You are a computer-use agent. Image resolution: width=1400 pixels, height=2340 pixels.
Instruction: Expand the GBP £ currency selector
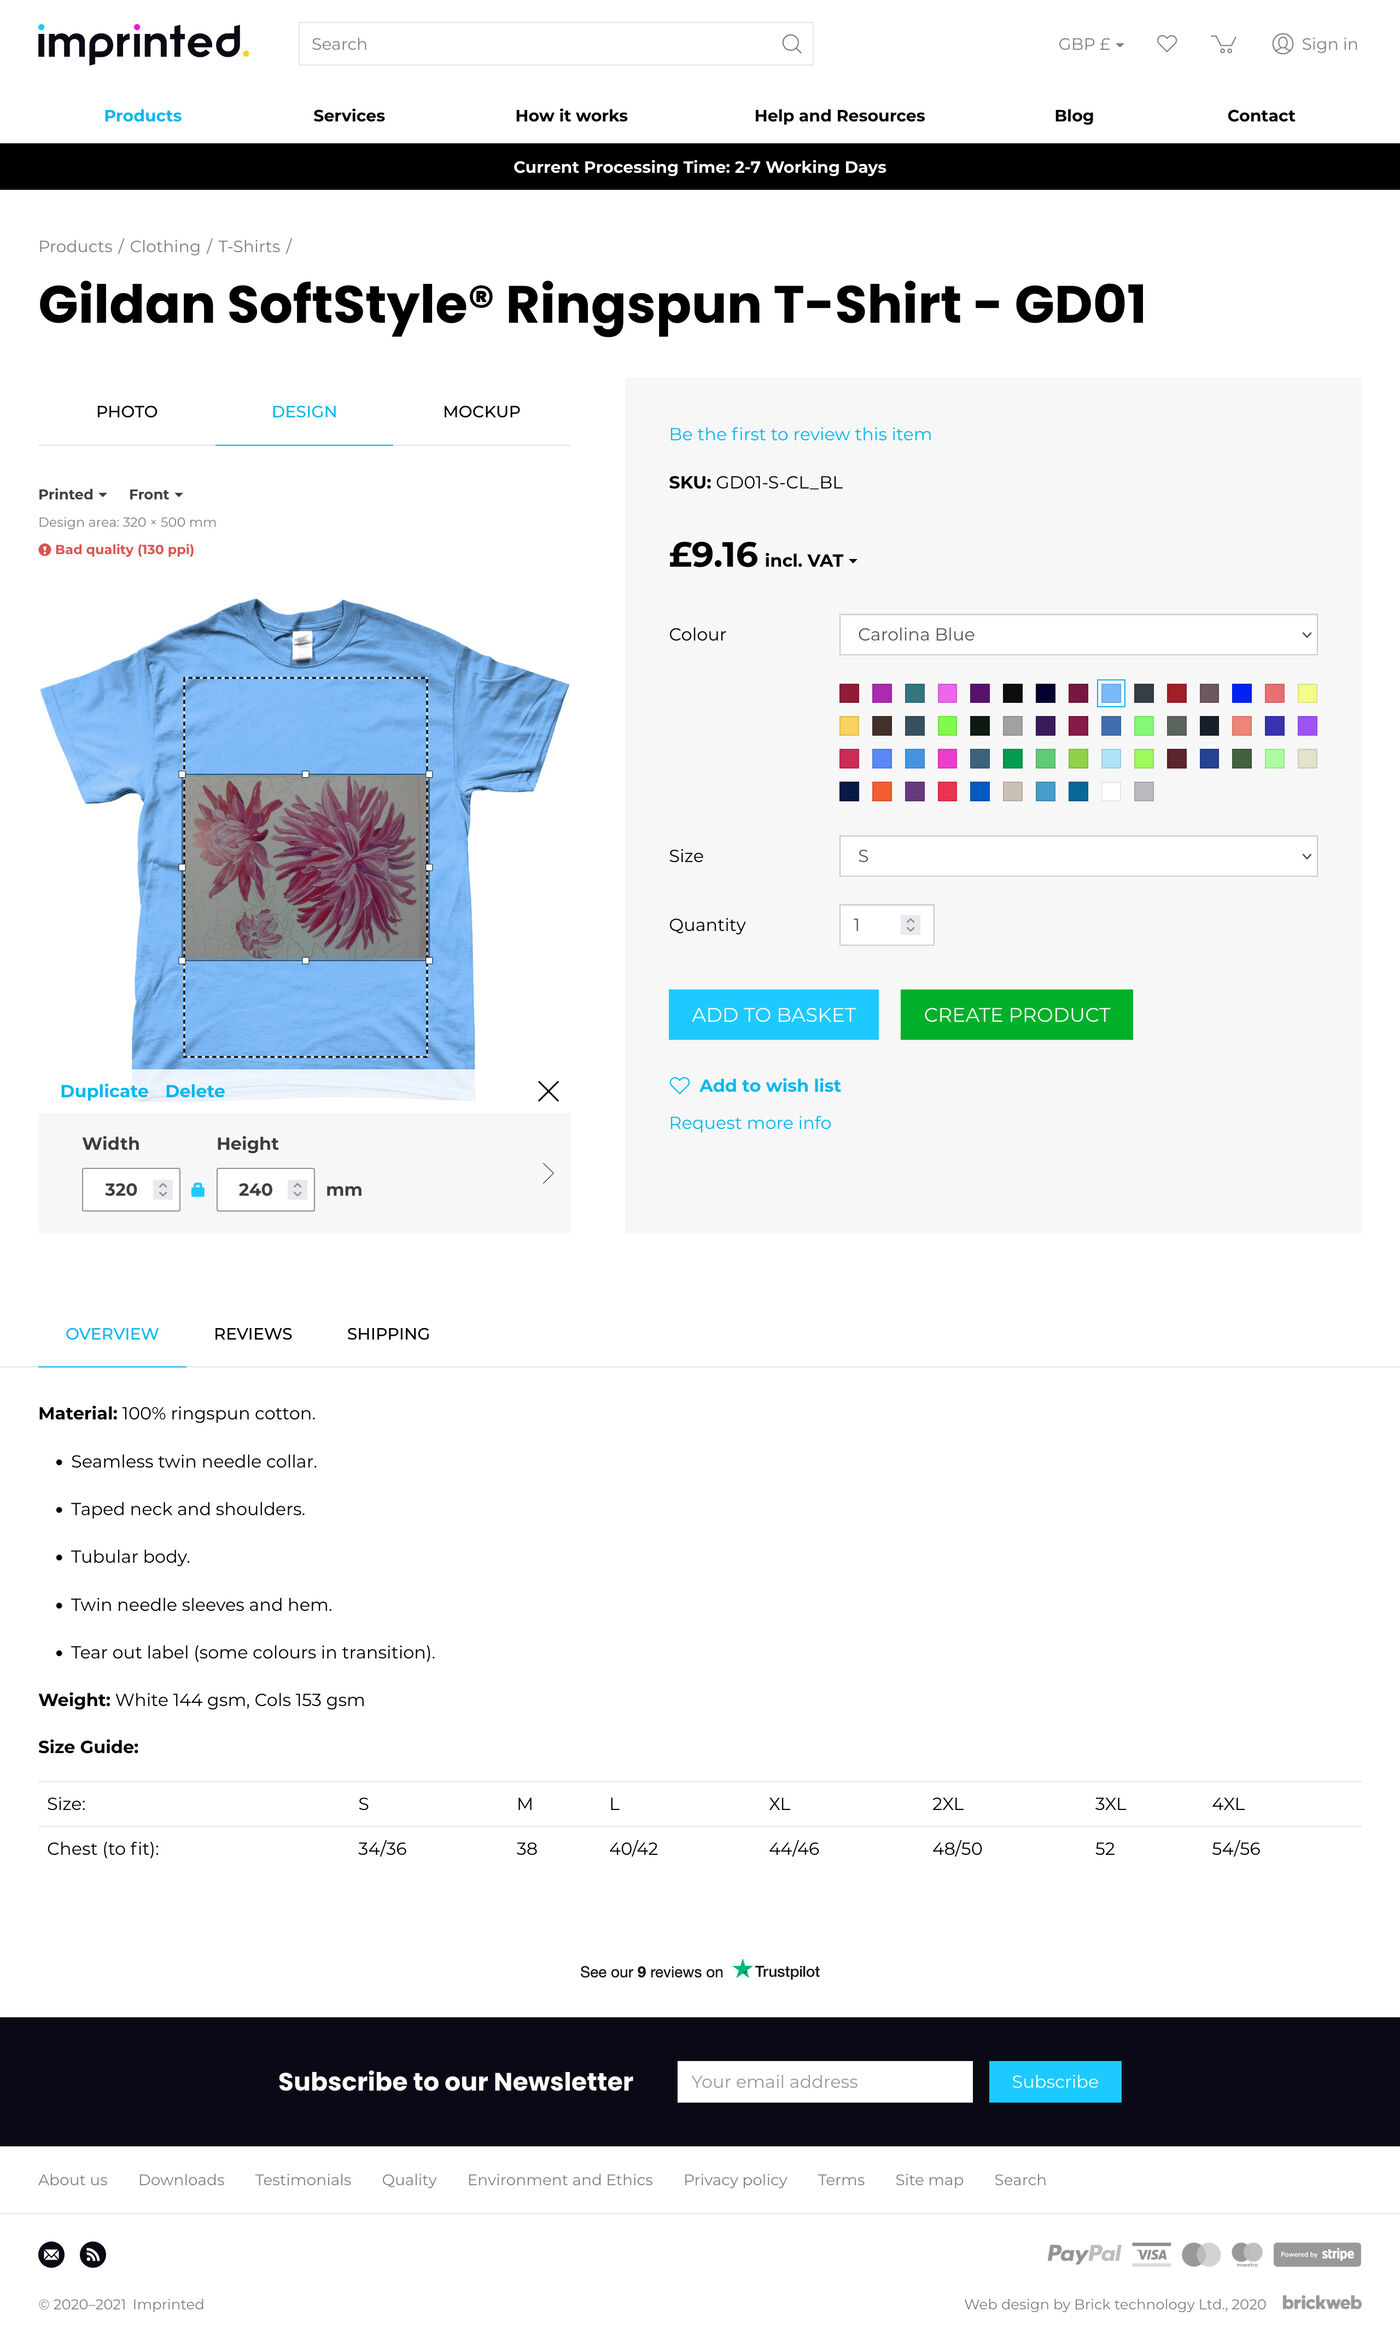1091,44
